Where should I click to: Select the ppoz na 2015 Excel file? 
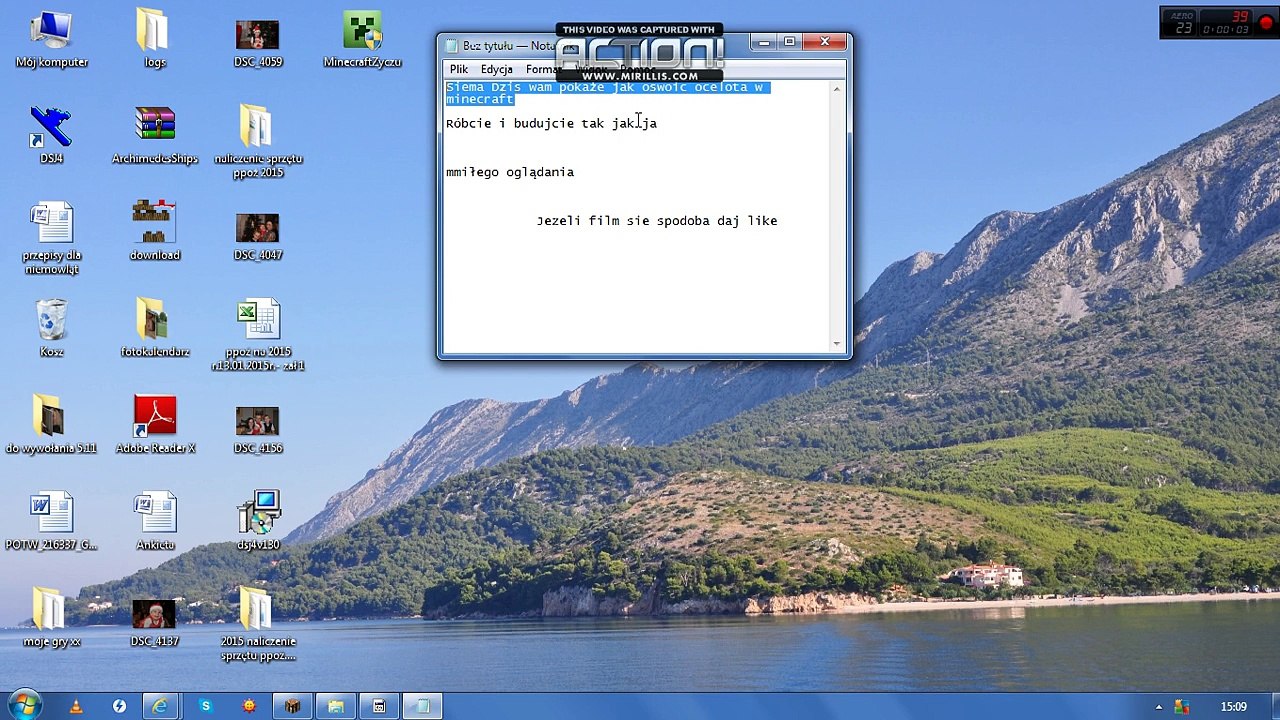pos(257,336)
